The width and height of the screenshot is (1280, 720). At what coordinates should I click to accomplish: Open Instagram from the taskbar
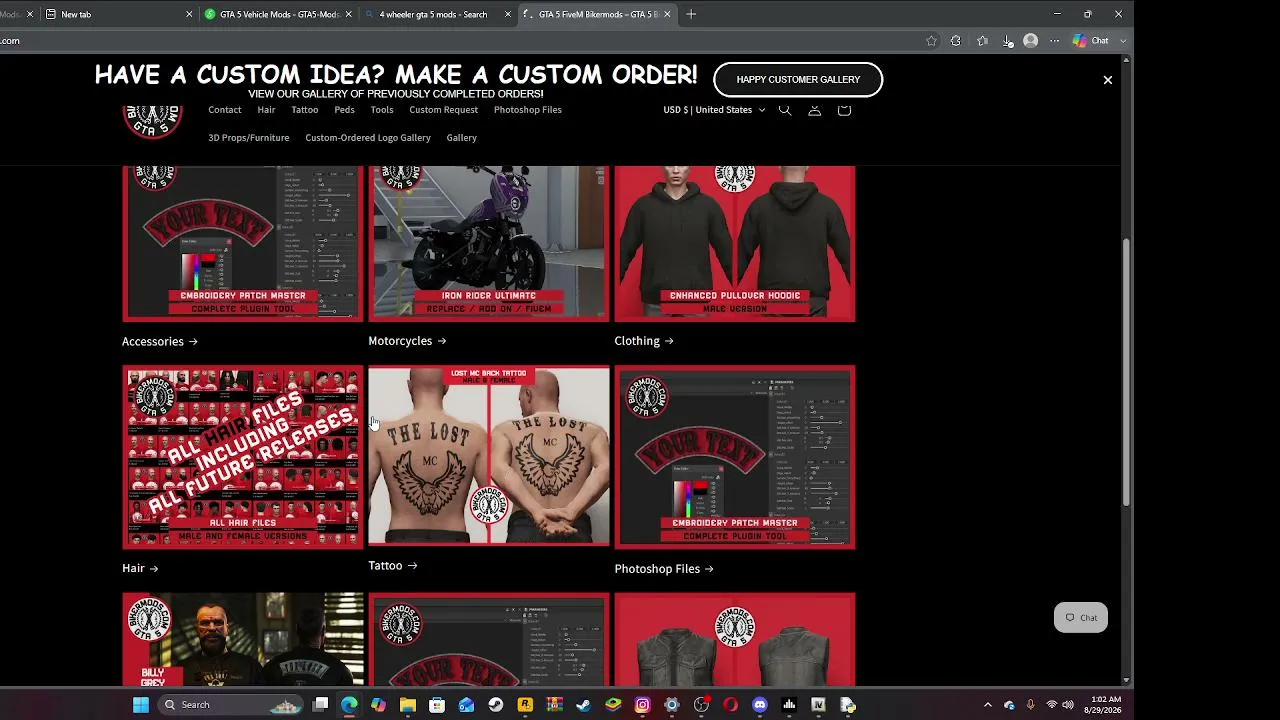tap(642, 705)
